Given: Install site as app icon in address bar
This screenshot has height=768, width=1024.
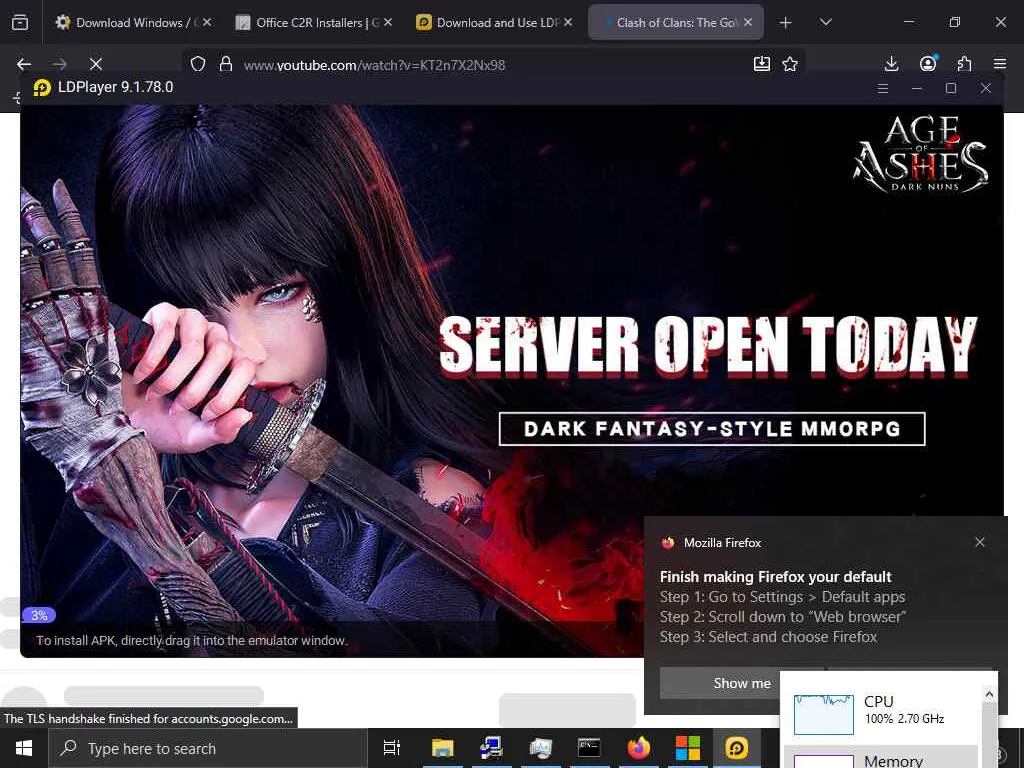Looking at the screenshot, I should pos(762,64).
